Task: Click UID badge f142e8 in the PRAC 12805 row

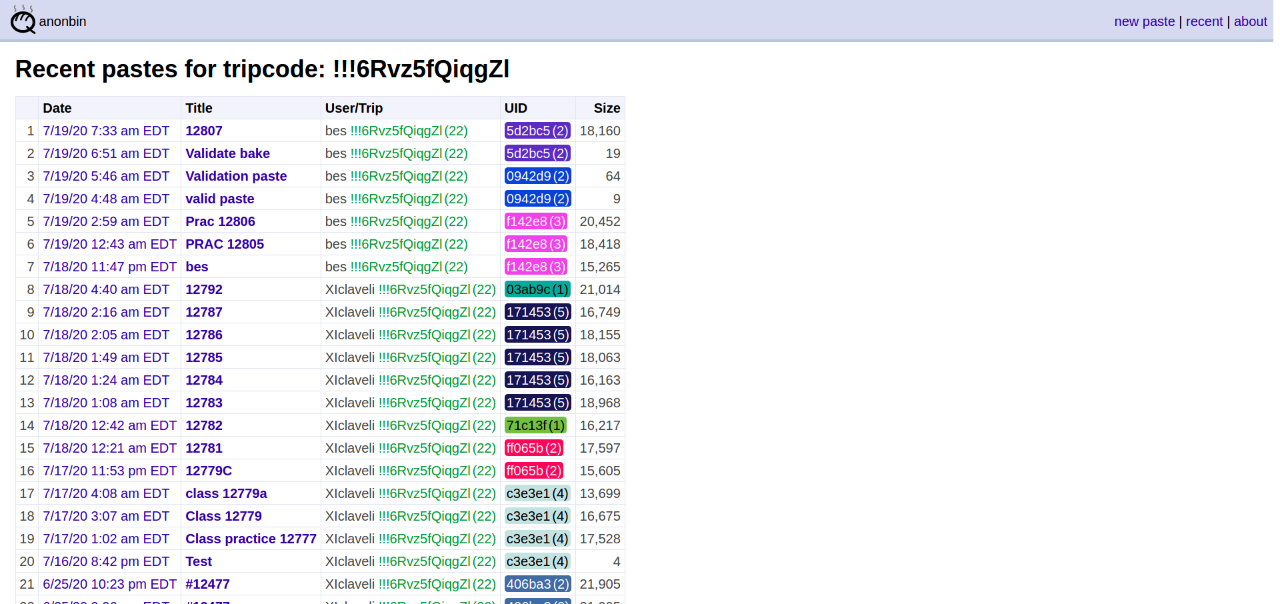Action: (x=536, y=244)
